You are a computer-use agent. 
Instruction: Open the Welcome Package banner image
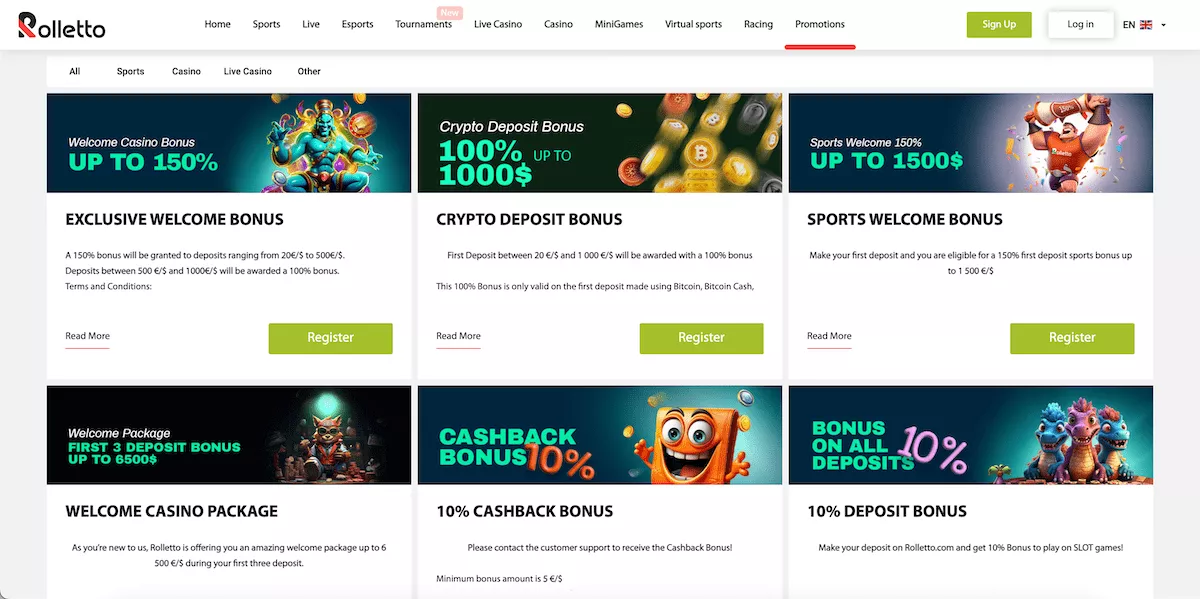[229, 436]
